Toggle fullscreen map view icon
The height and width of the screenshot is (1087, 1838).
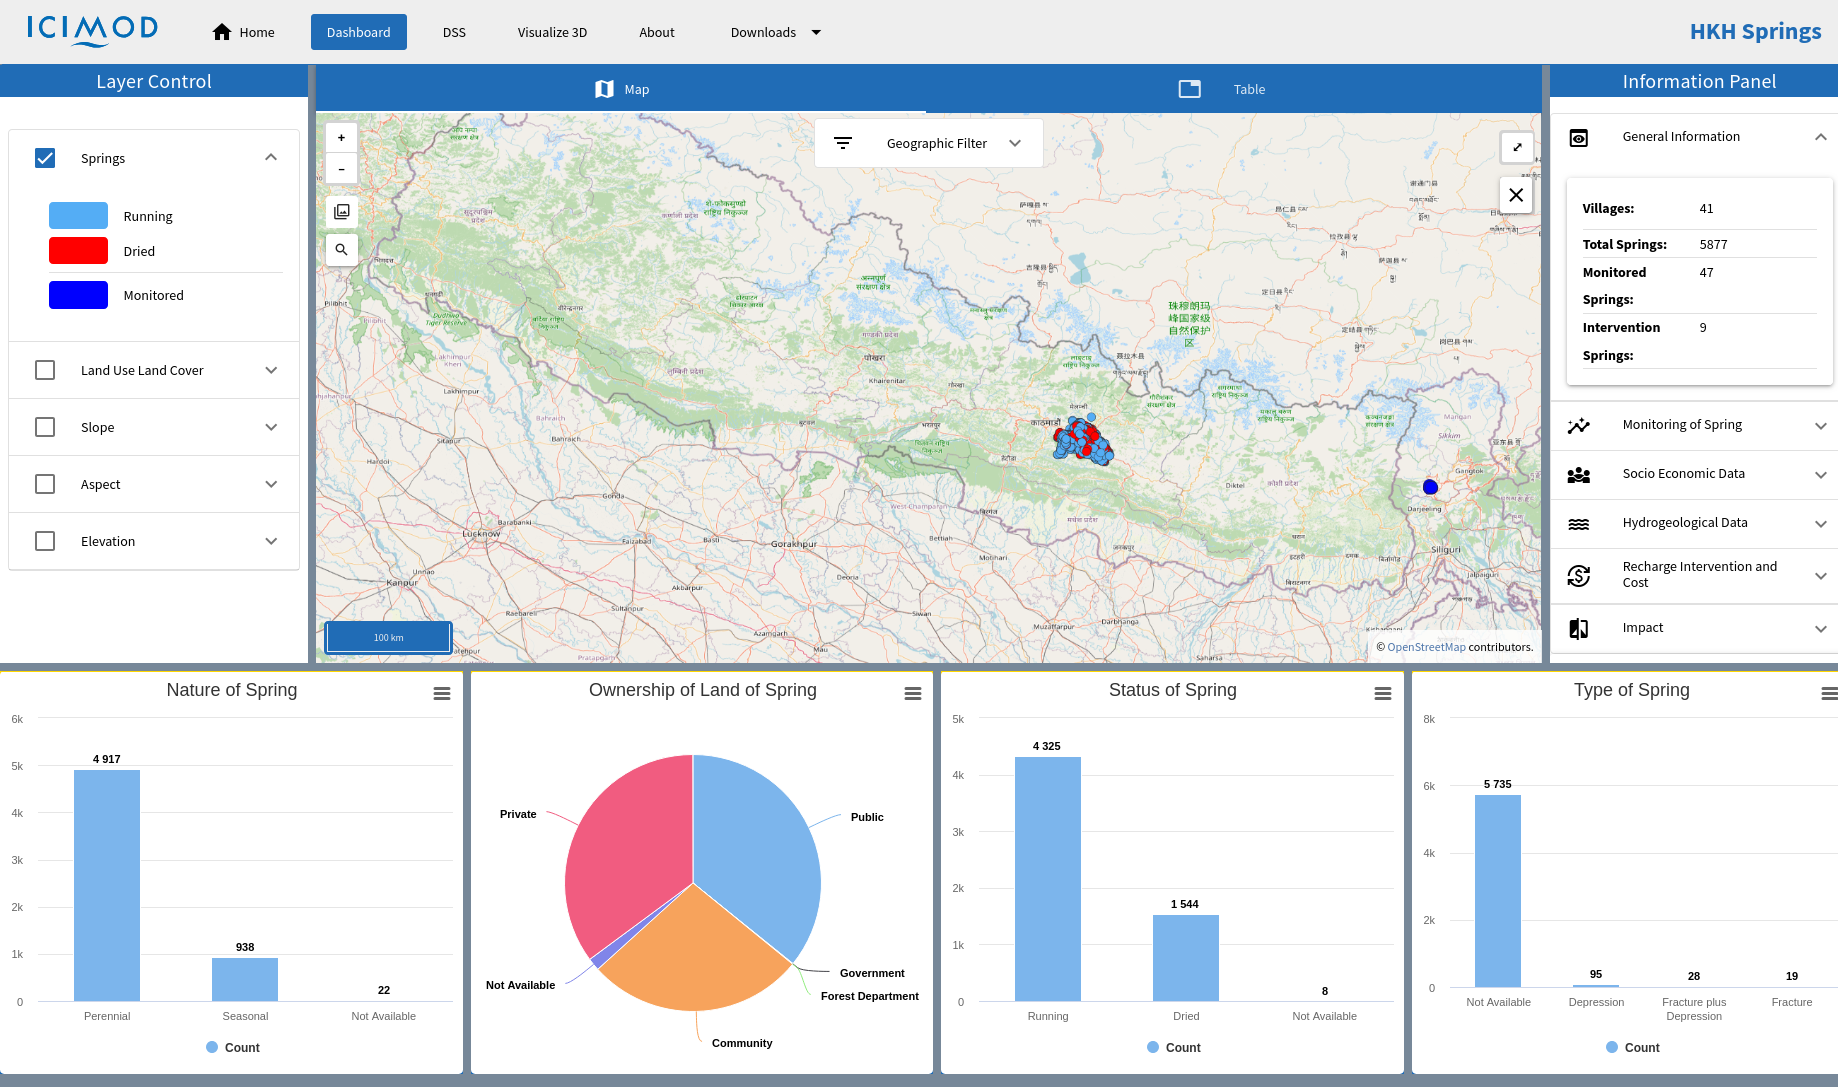(1516, 147)
